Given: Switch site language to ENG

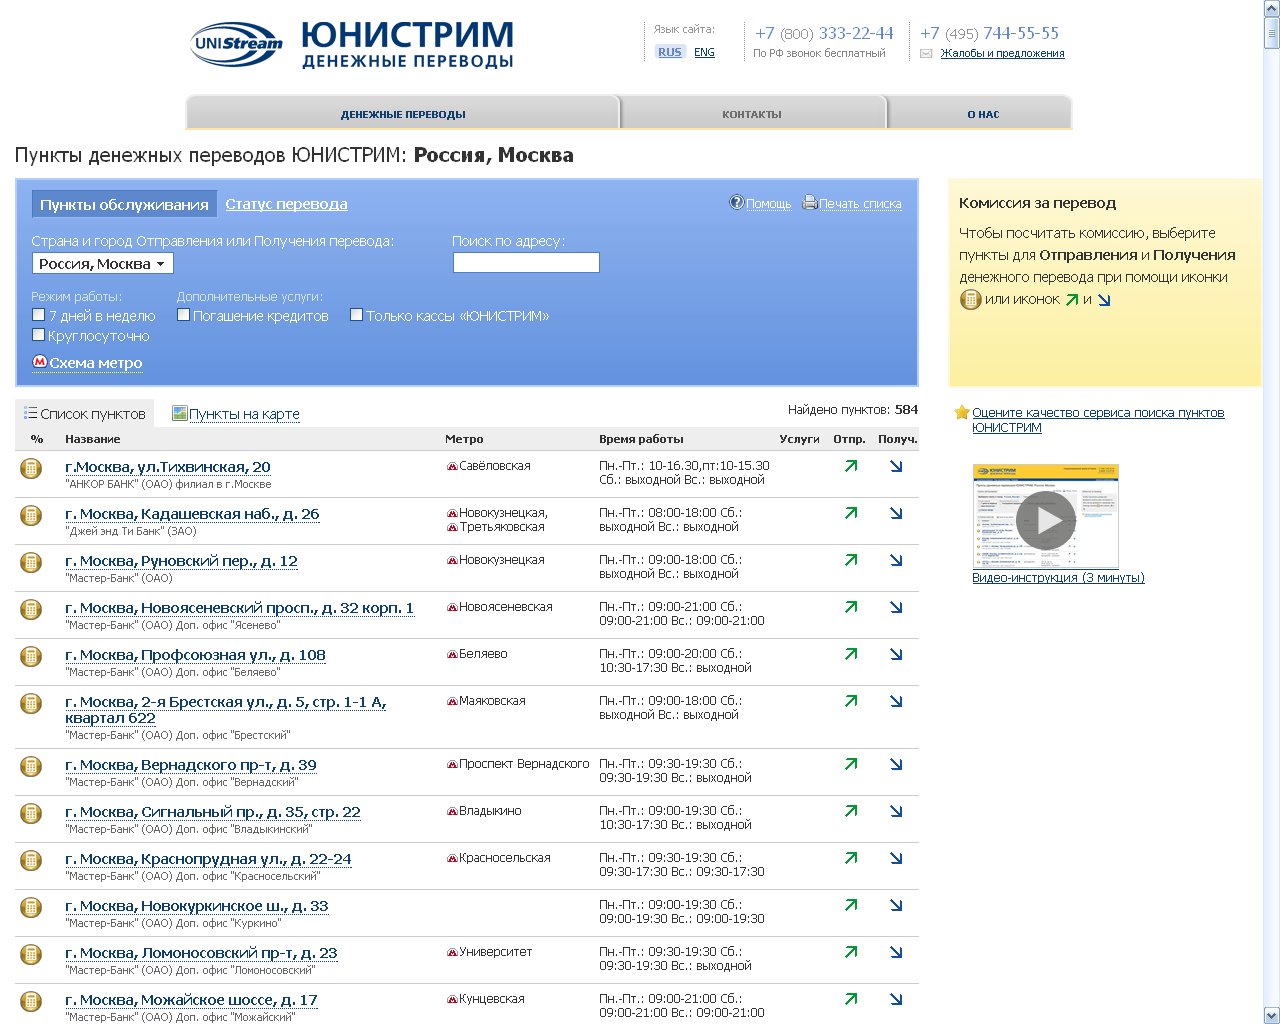Looking at the screenshot, I should (x=704, y=53).
